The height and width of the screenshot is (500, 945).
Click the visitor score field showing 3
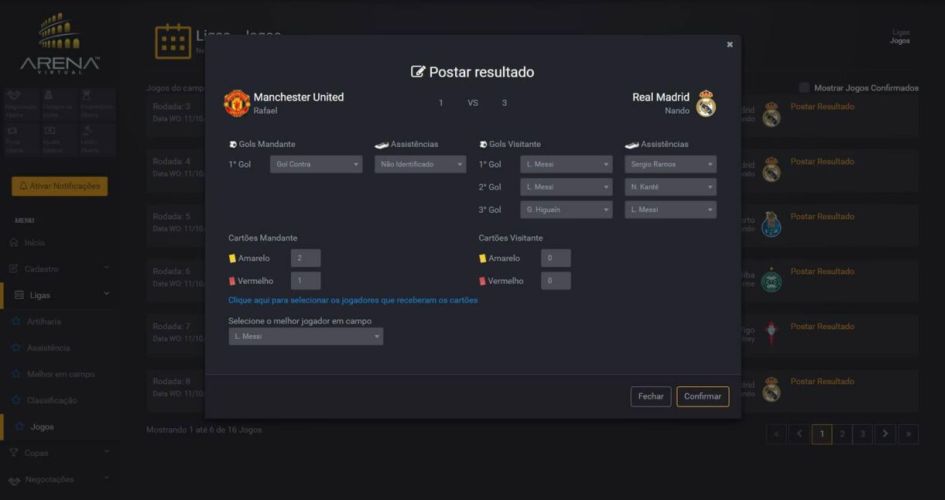coord(504,103)
